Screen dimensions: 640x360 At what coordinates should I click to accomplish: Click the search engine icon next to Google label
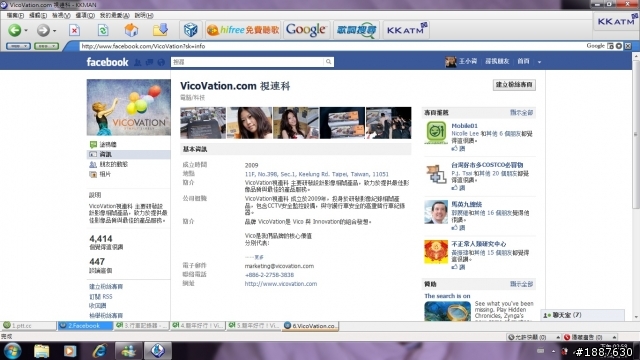(x=610, y=46)
